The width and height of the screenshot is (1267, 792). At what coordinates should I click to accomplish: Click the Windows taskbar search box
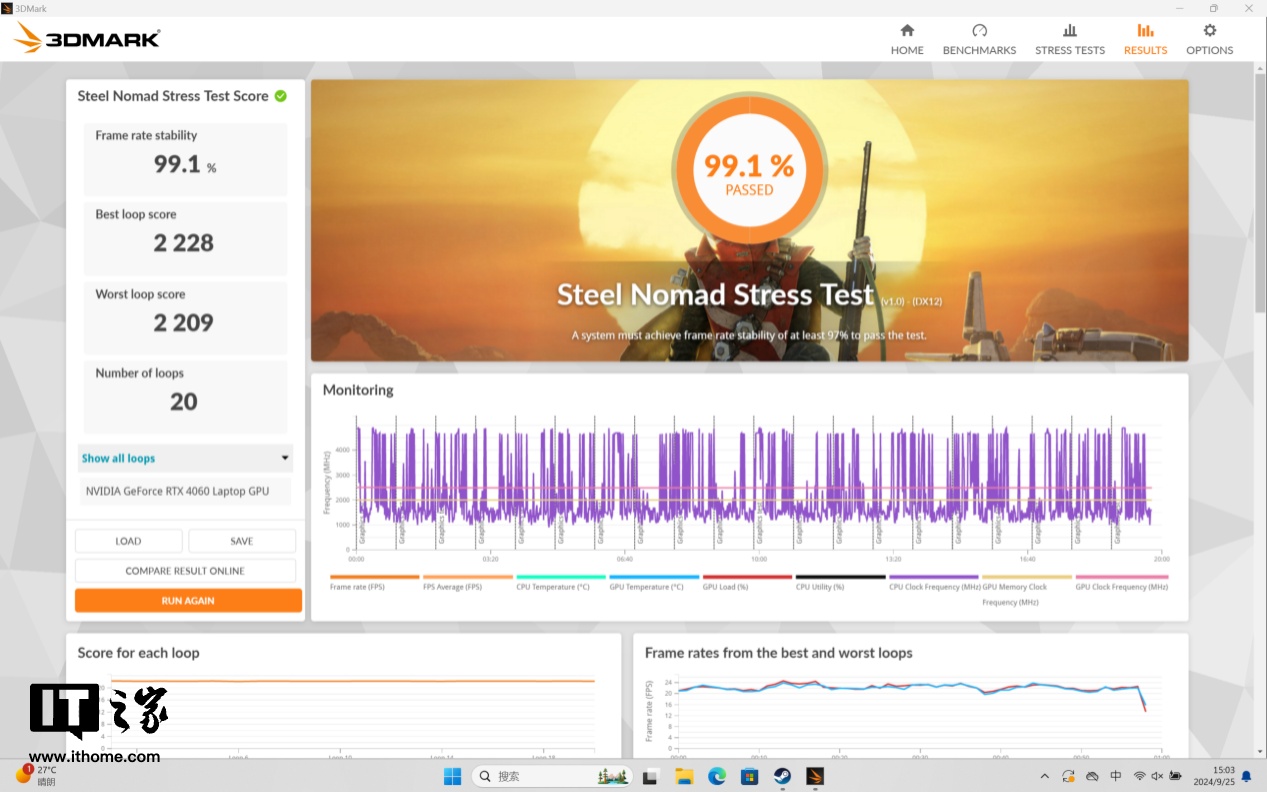click(550, 776)
